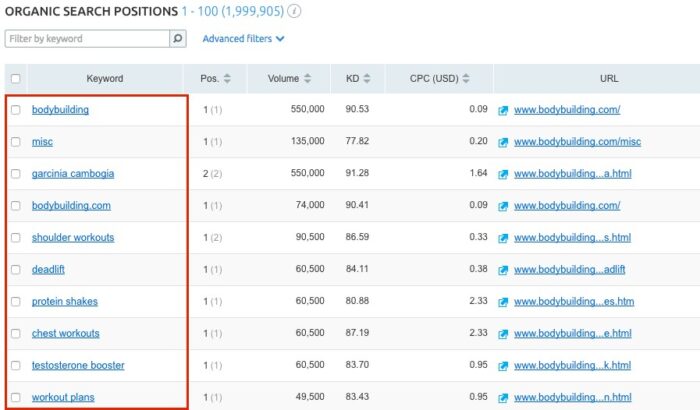This screenshot has height=410, width=700.
Task: Open the bodybuilding keyword link
Action: tap(60, 110)
